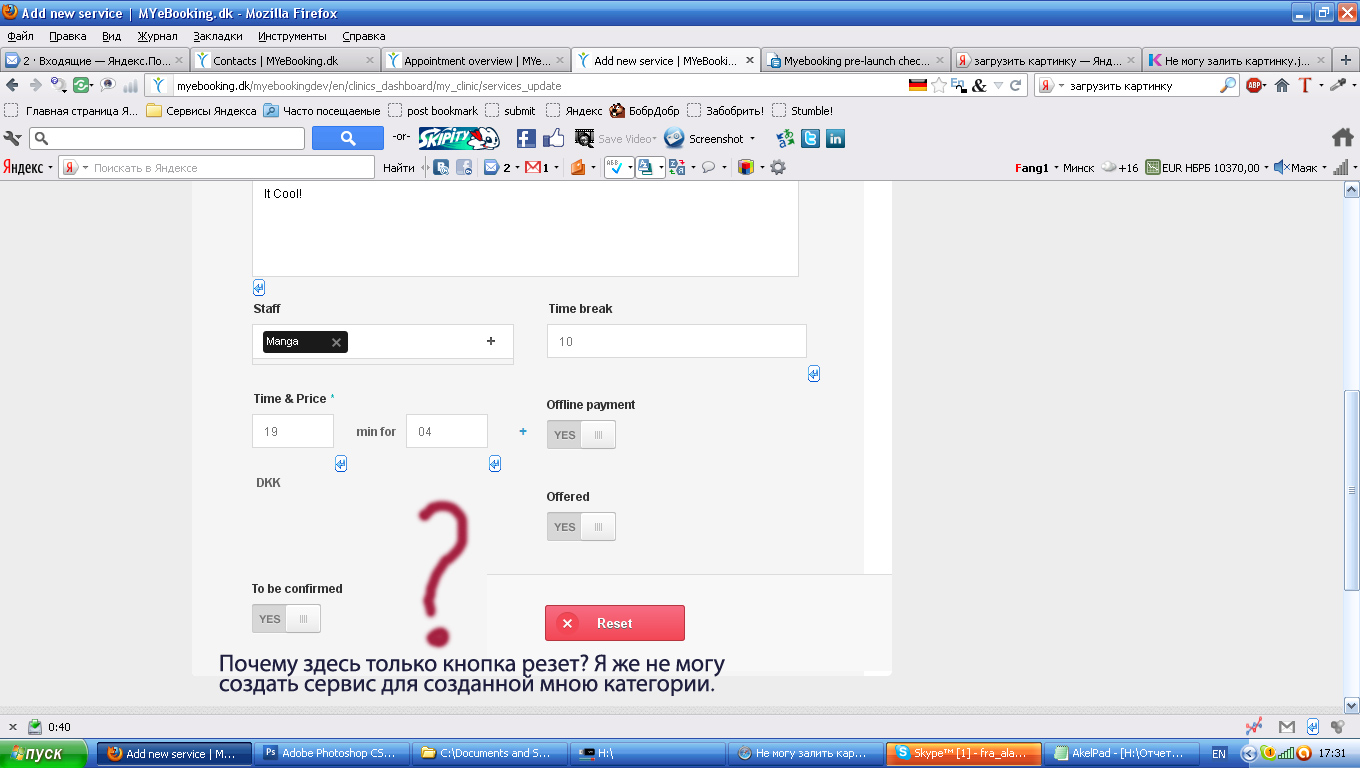Click the red T text icon
The height and width of the screenshot is (768, 1360).
coord(1305,86)
